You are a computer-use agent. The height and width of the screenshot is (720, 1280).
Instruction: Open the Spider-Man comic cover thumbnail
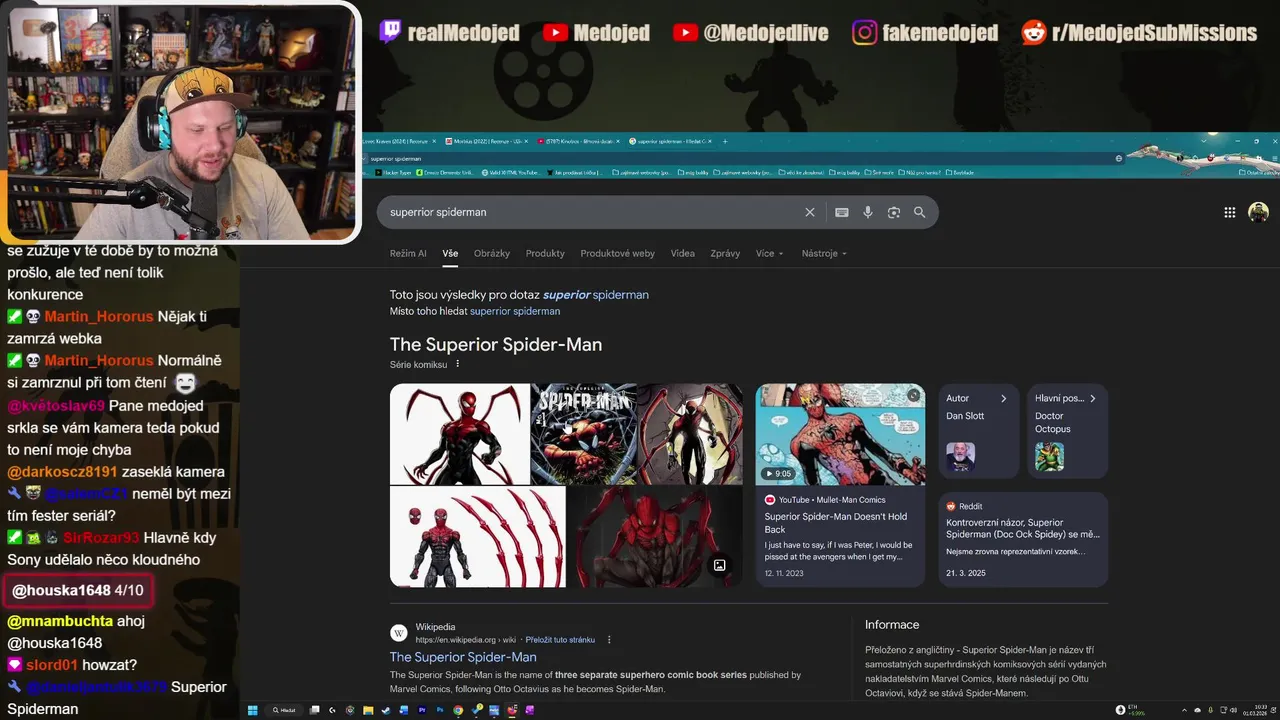point(584,434)
